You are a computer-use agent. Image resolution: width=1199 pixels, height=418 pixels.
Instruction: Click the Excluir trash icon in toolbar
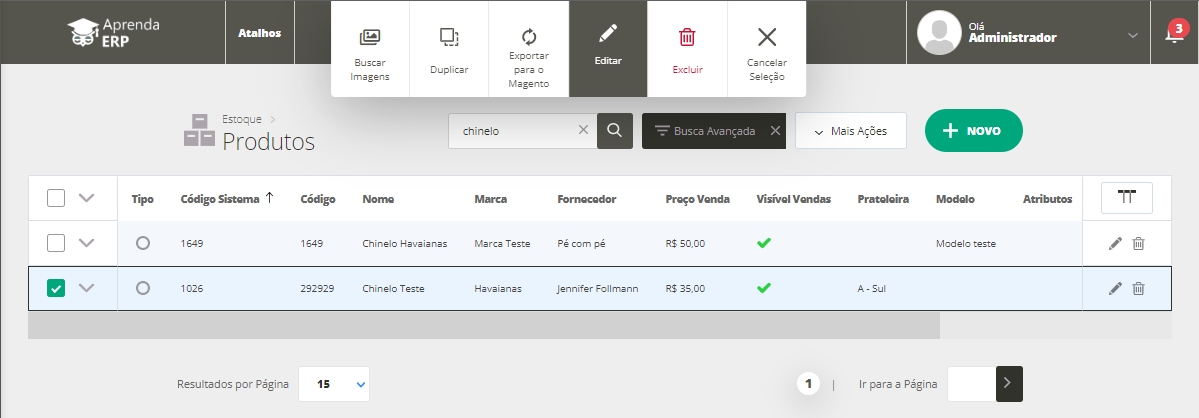tap(687, 38)
